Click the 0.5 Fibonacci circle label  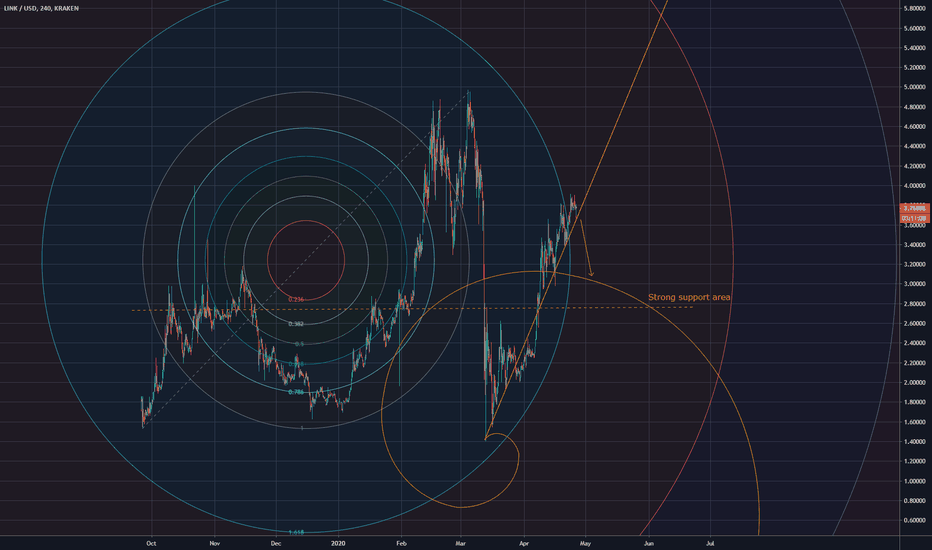[300, 344]
